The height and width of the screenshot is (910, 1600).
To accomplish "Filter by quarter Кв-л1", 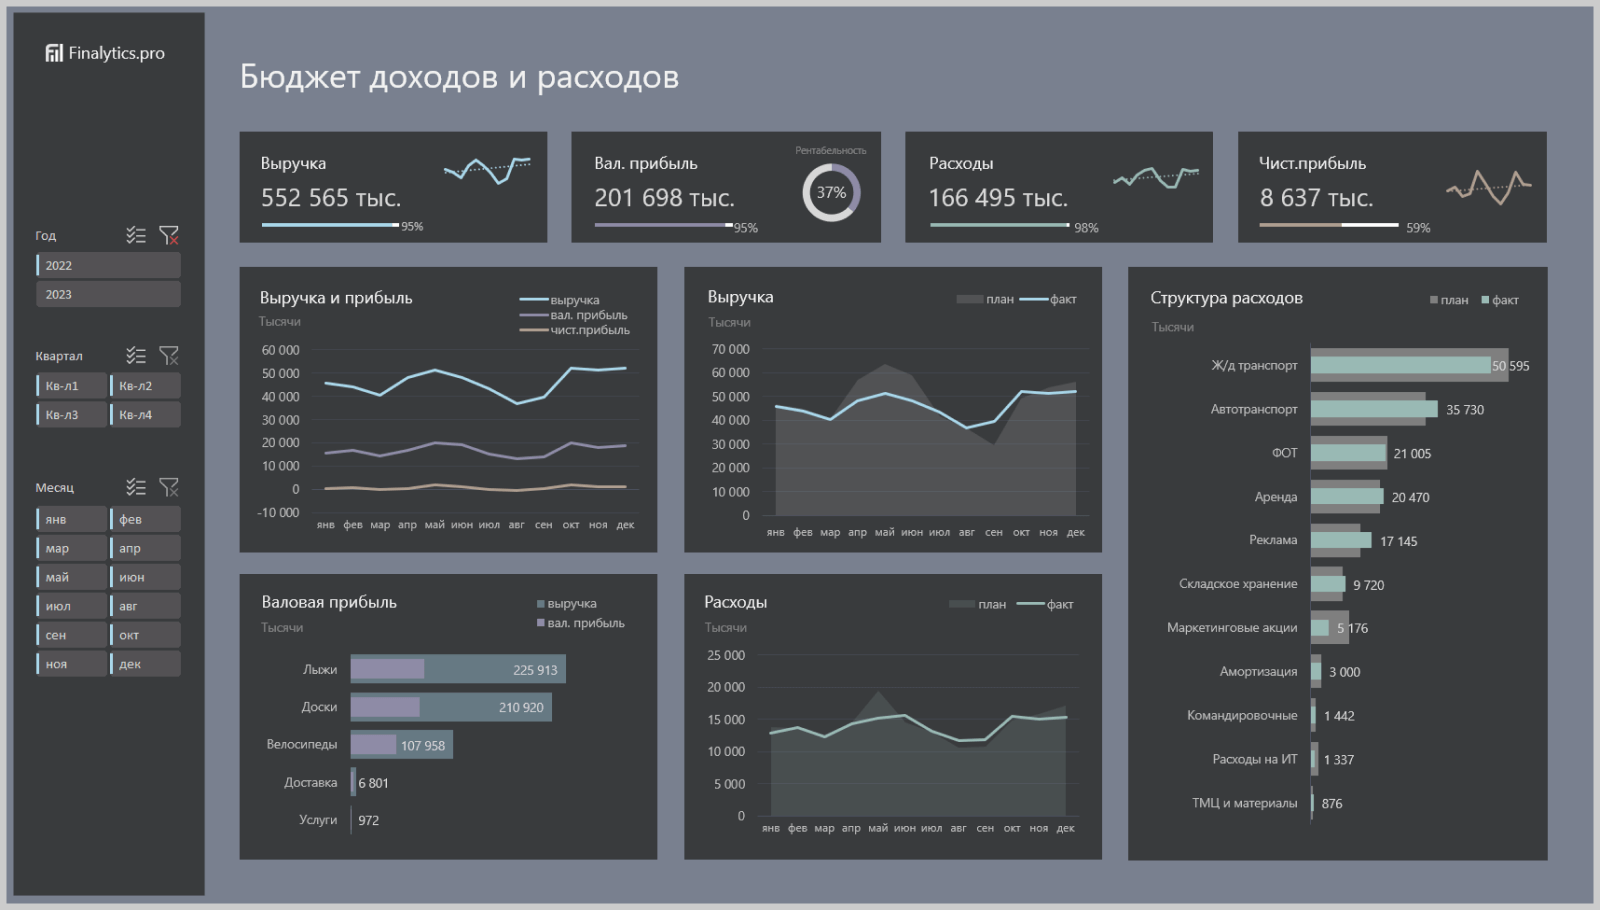I will pyautogui.click(x=71, y=386).
